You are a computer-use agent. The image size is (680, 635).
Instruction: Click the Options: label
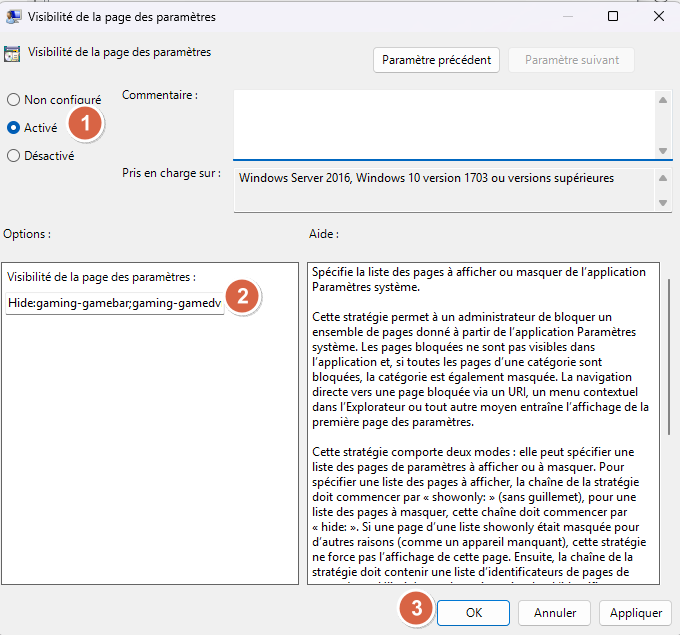27,234
